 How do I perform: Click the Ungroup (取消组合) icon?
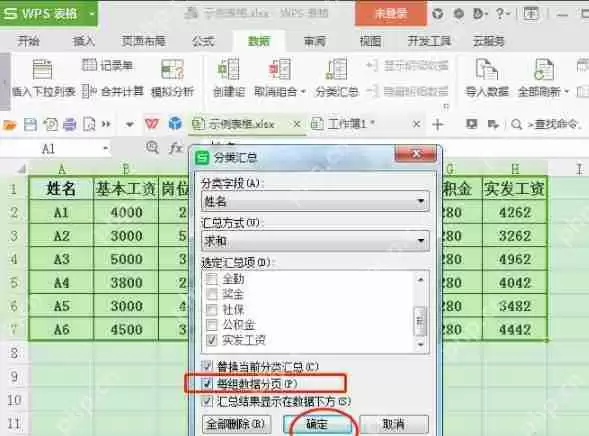[x=279, y=69]
